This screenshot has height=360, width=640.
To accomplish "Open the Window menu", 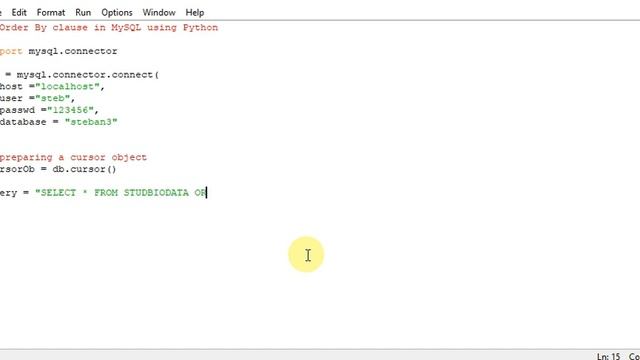I will [x=159, y=13].
